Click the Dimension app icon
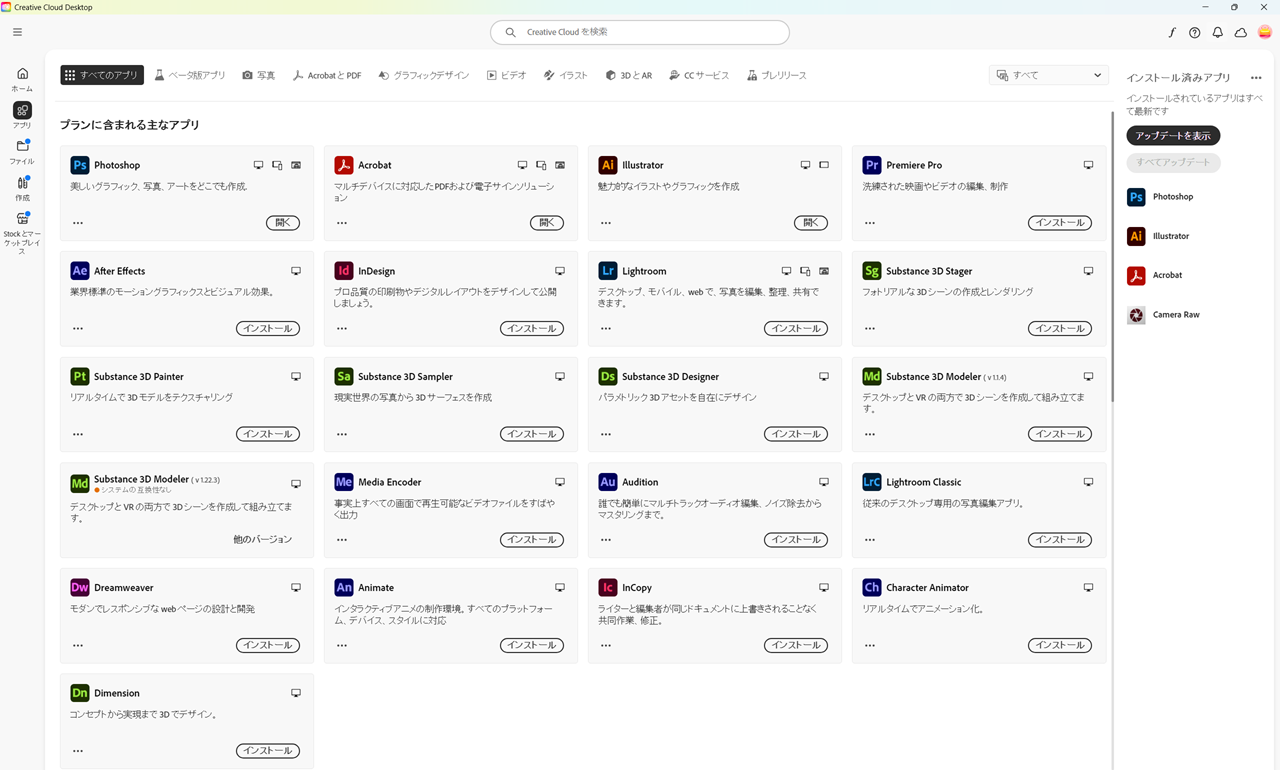 (80, 693)
